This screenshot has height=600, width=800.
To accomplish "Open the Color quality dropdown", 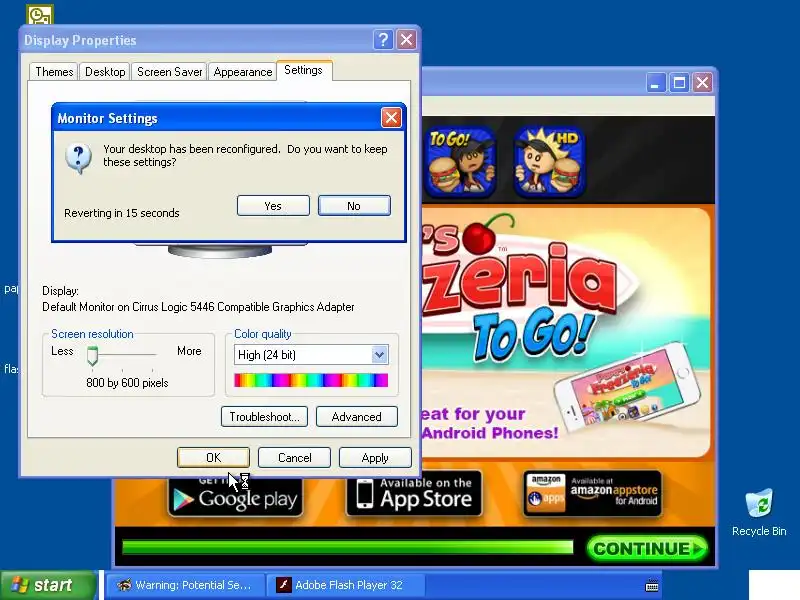I will [379, 355].
